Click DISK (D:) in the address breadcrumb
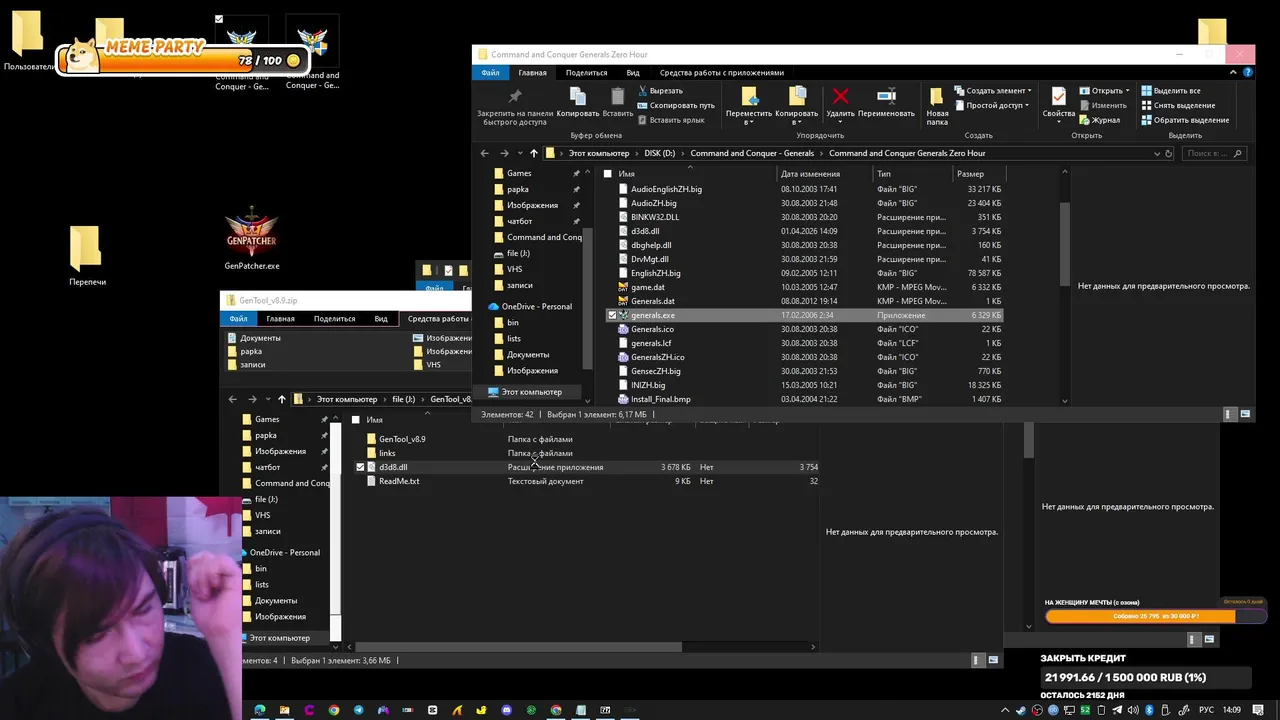 (659, 153)
